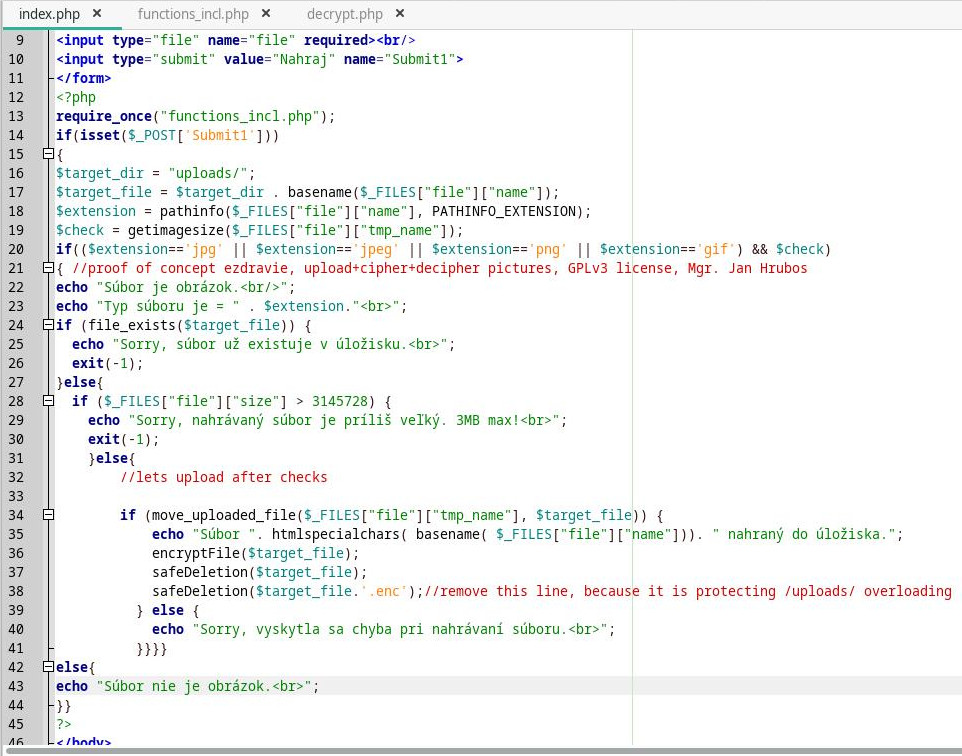962x756 pixels.
Task: Fold the move_uploaded_file block at line 34
Action: tap(47, 515)
